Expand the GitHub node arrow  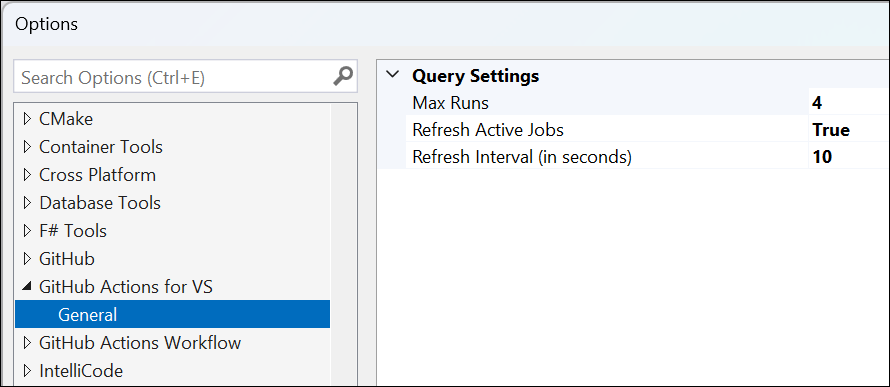click(x=27, y=259)
